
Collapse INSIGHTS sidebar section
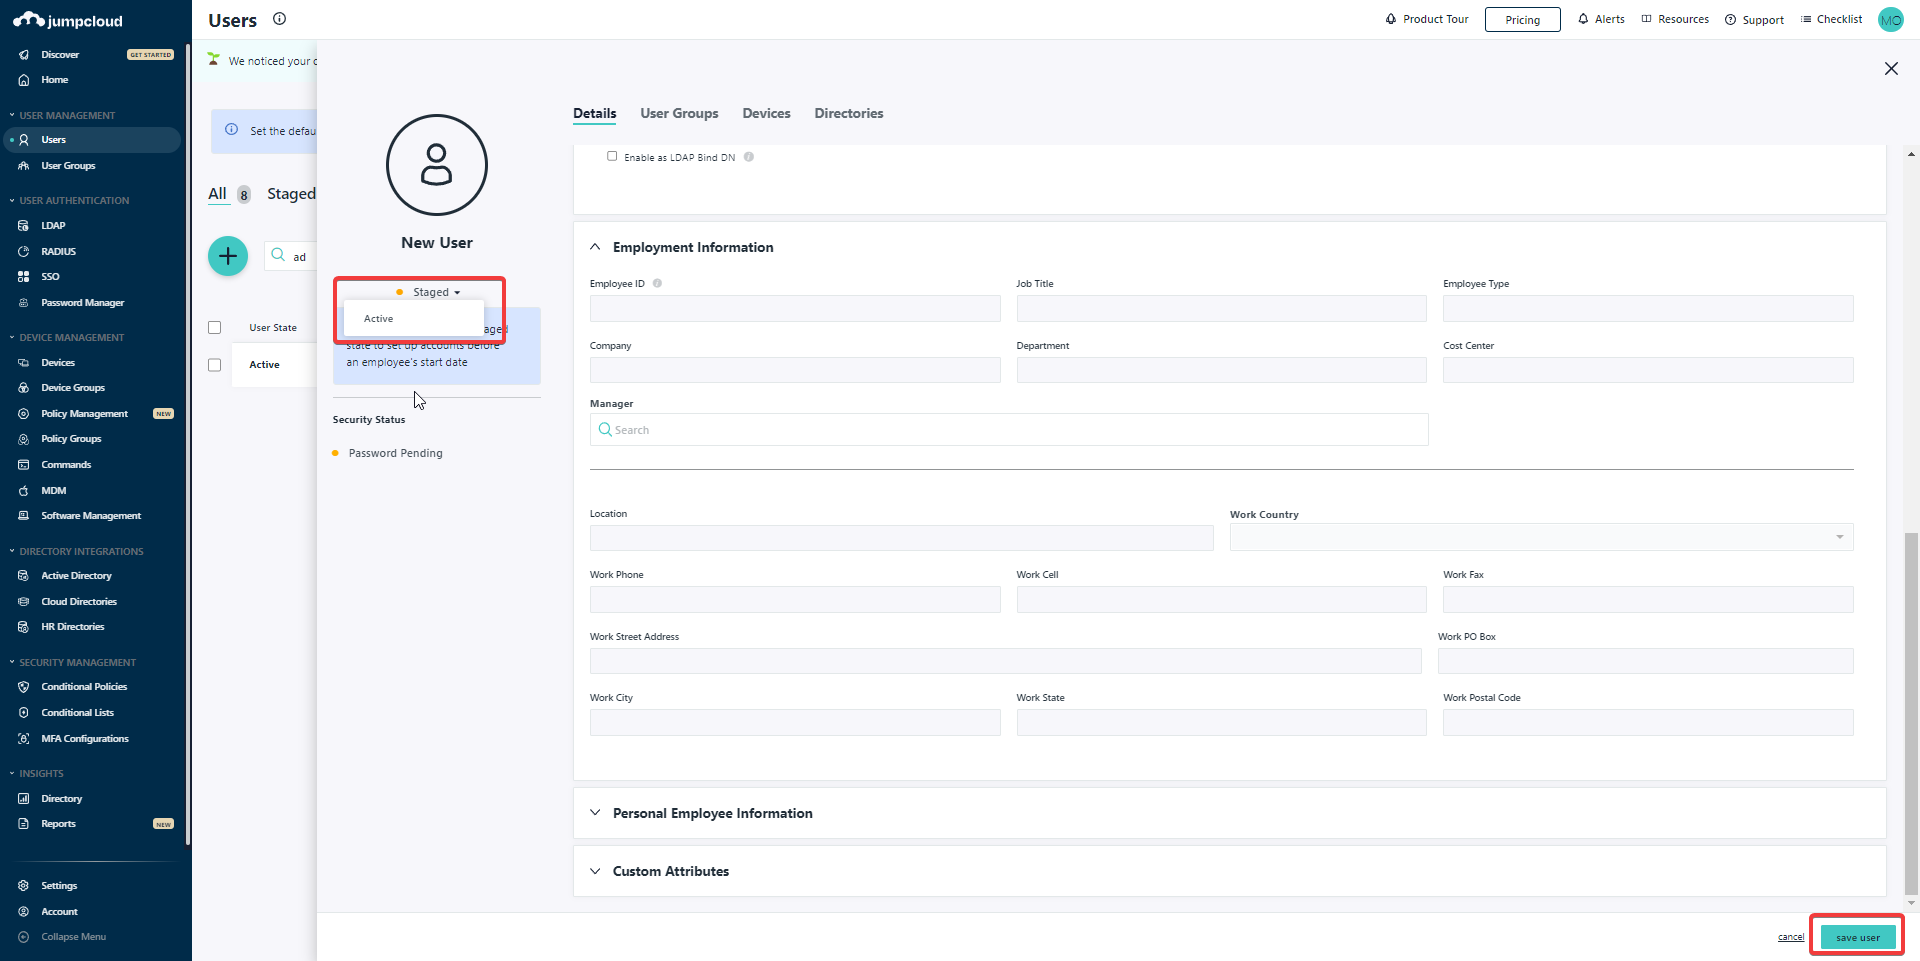(36, 774)
